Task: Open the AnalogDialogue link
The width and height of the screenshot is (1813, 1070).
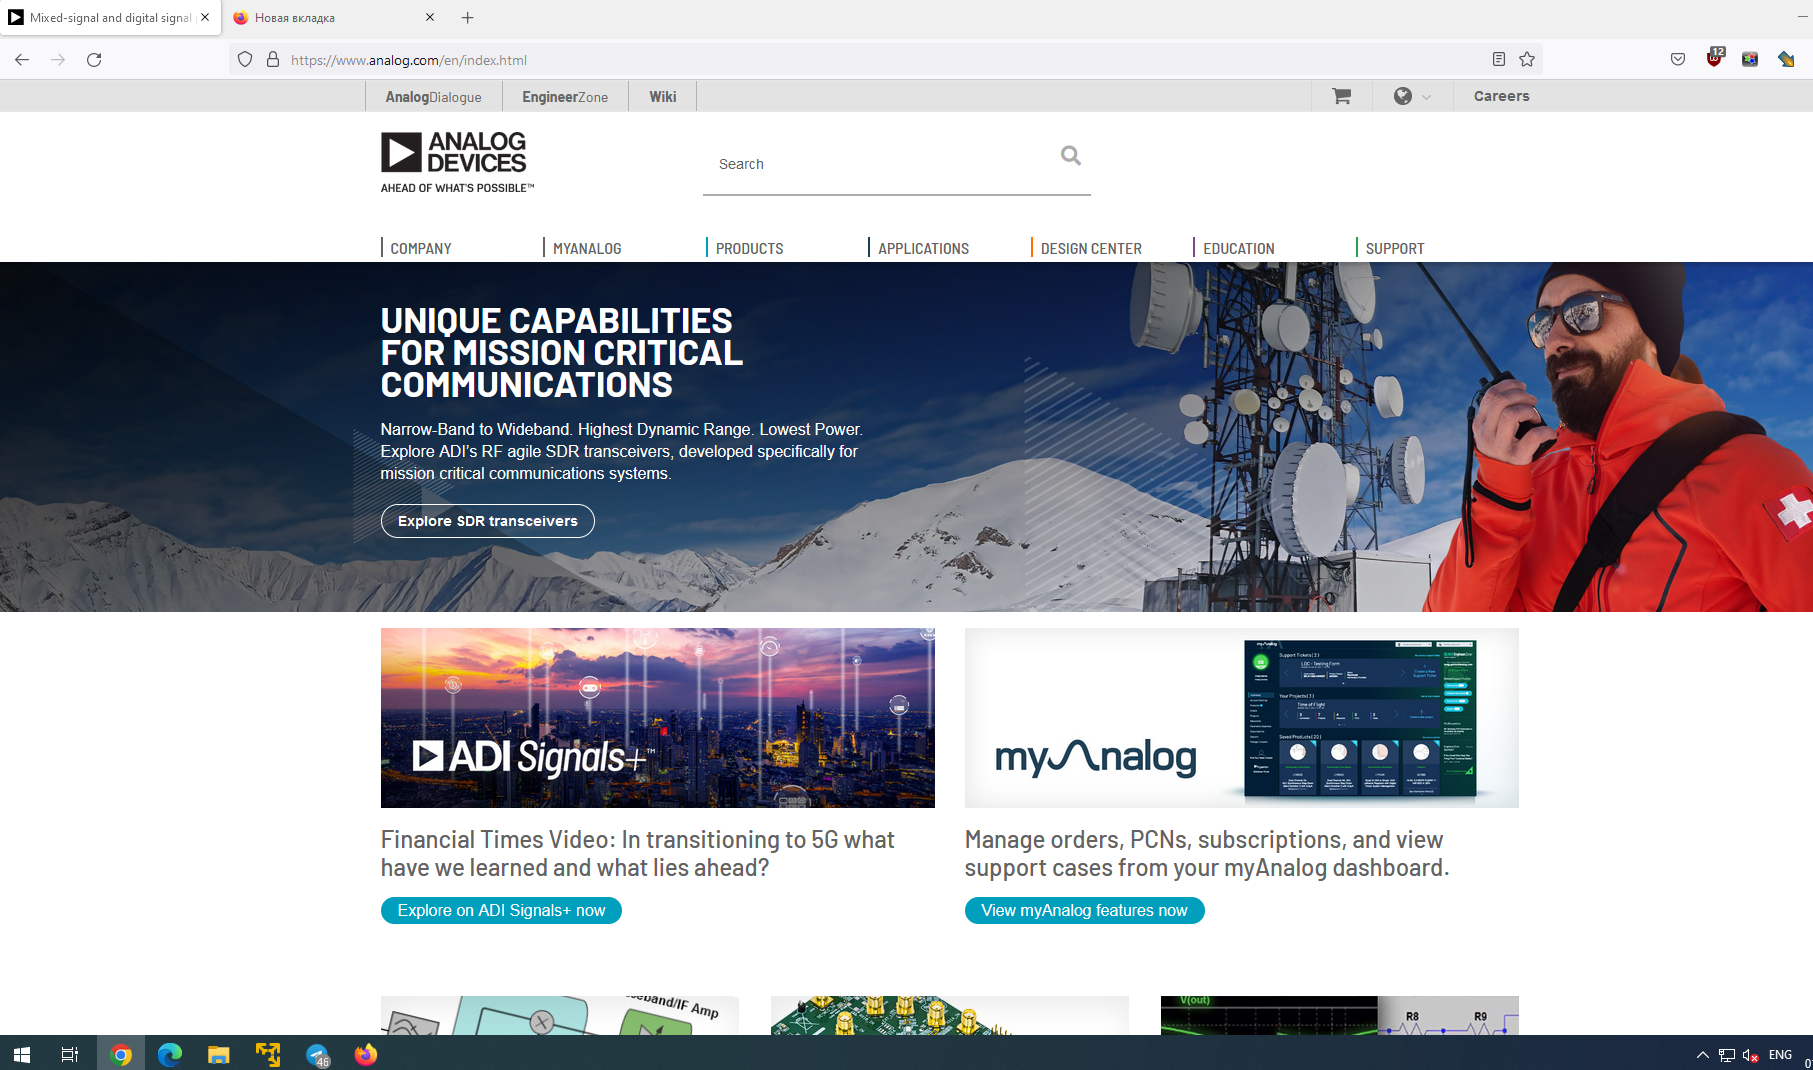Action: pos(433,97)
